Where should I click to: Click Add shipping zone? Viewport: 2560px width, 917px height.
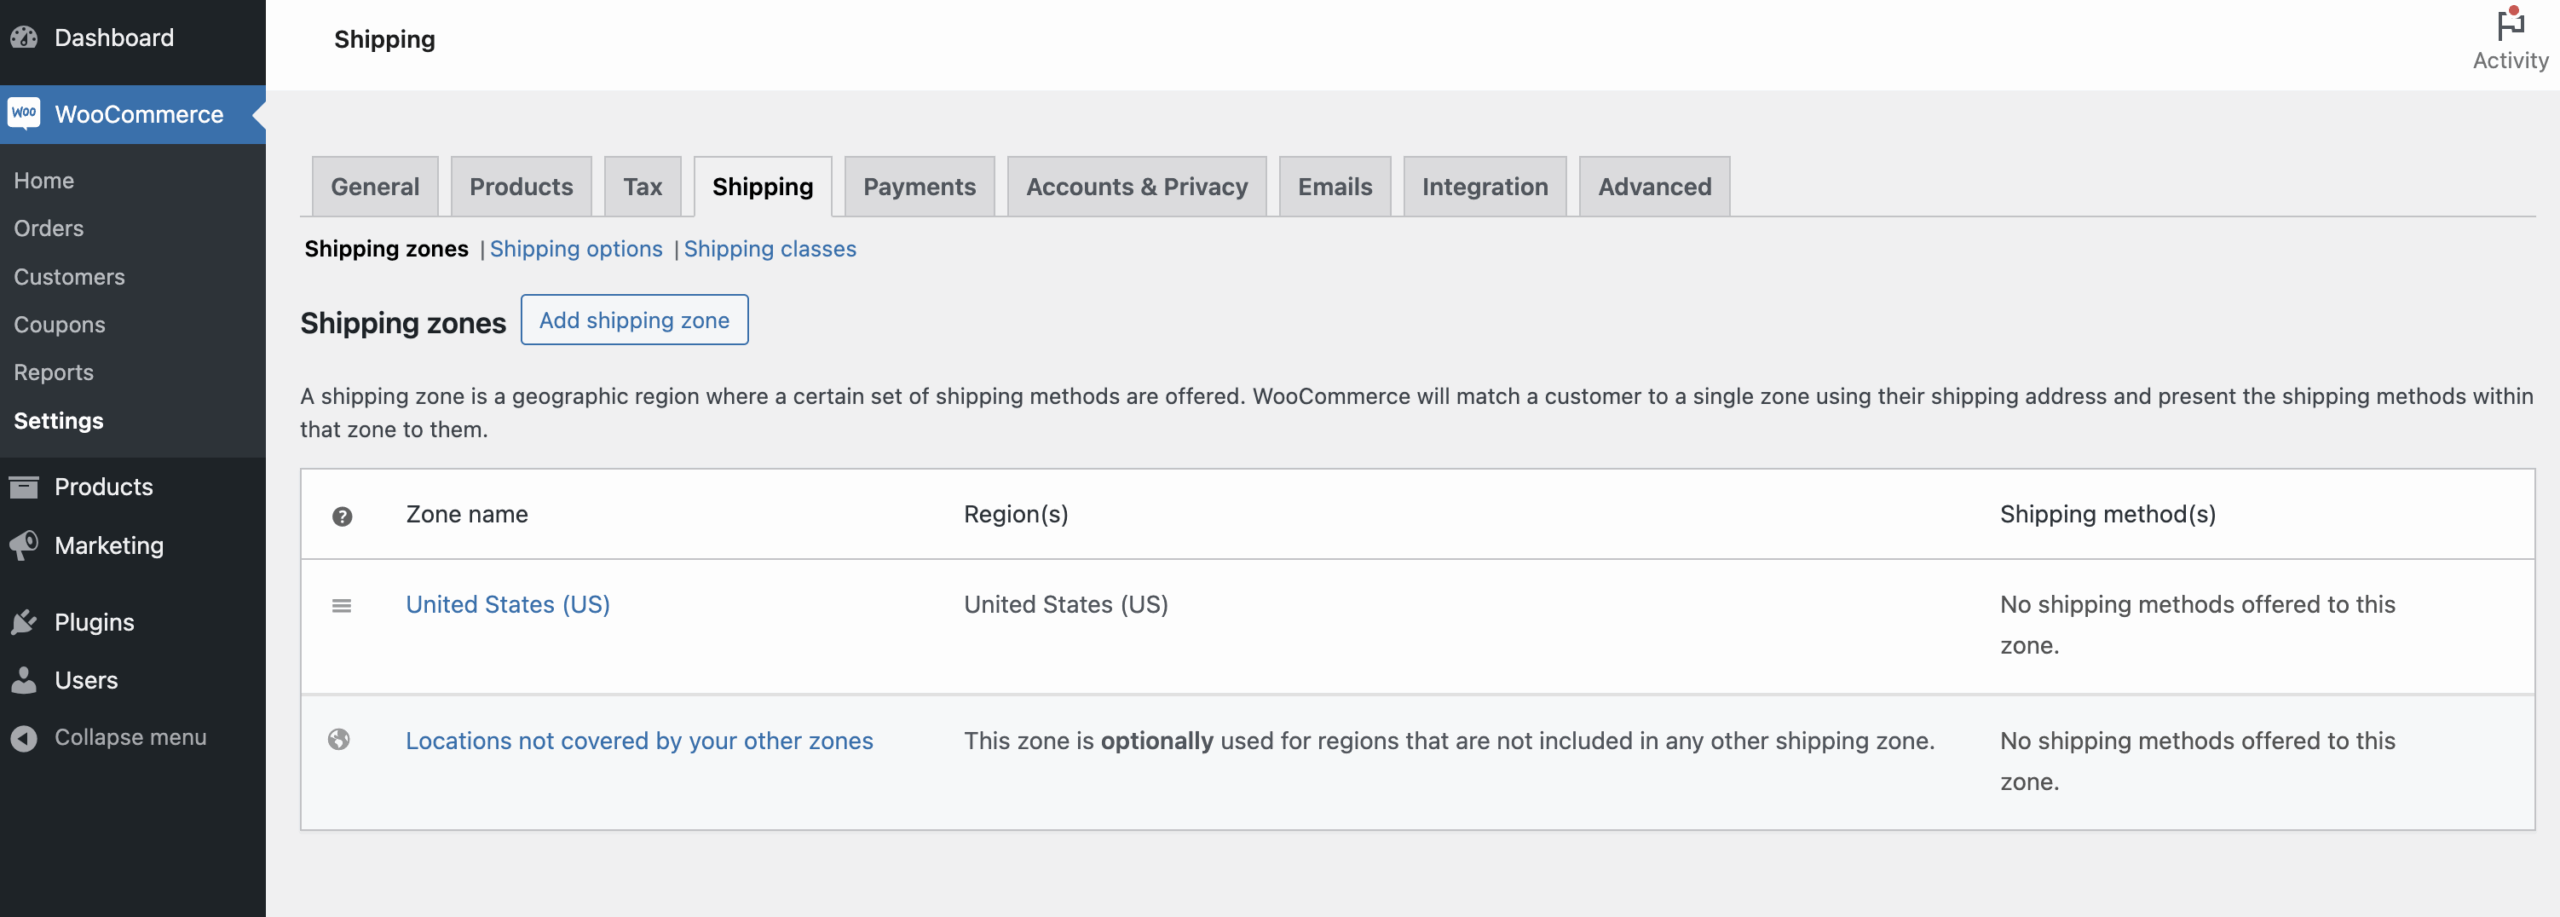(634, 319)
